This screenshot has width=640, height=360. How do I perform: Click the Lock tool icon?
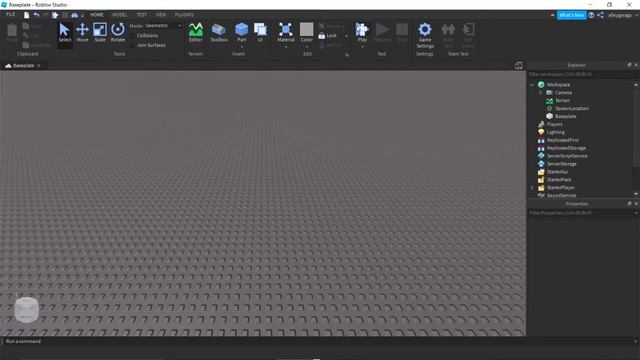[322, 36]
